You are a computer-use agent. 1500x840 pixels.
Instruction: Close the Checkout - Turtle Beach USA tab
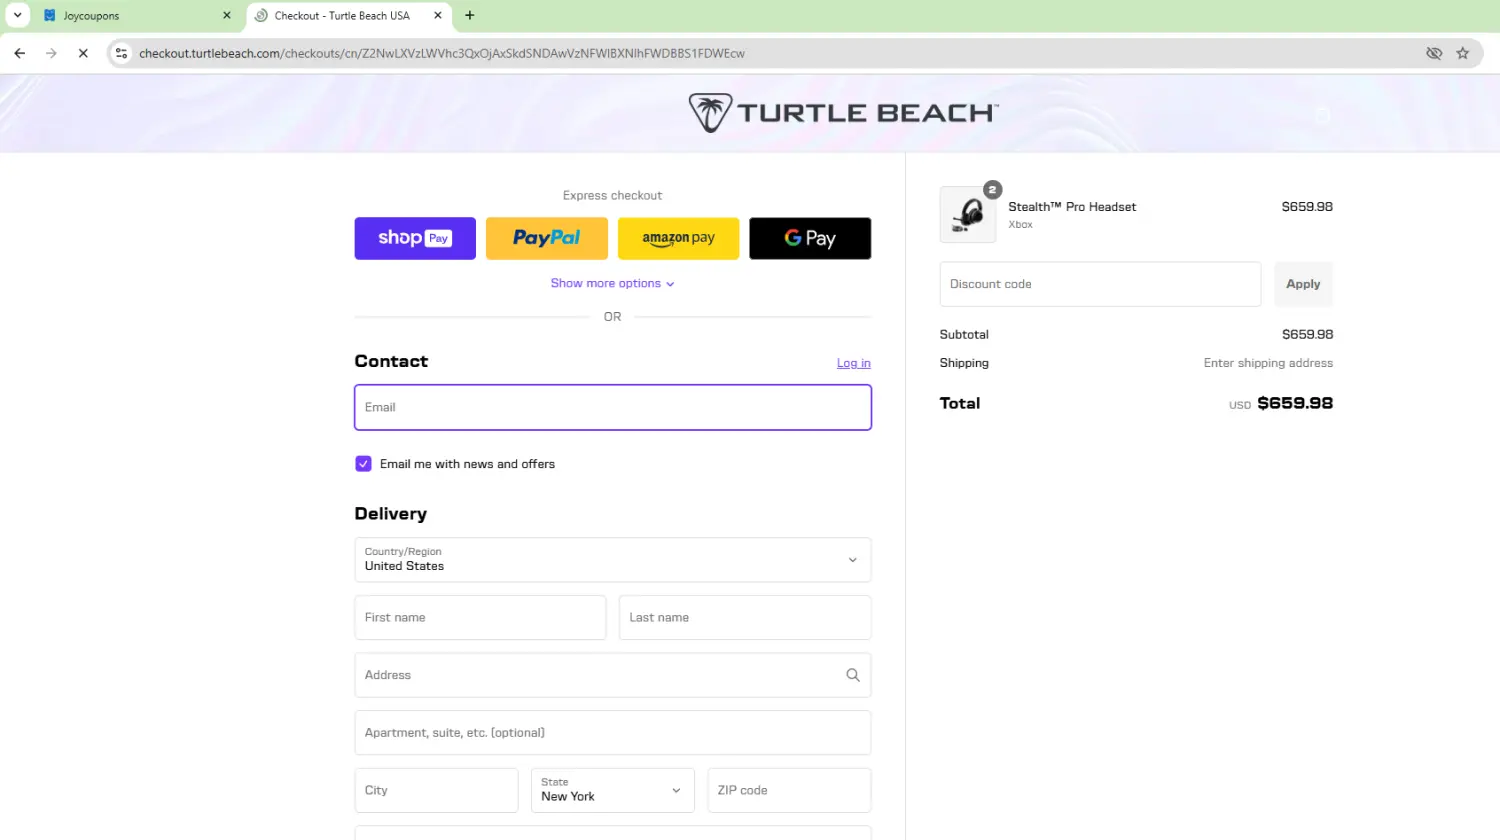[438, 16]
